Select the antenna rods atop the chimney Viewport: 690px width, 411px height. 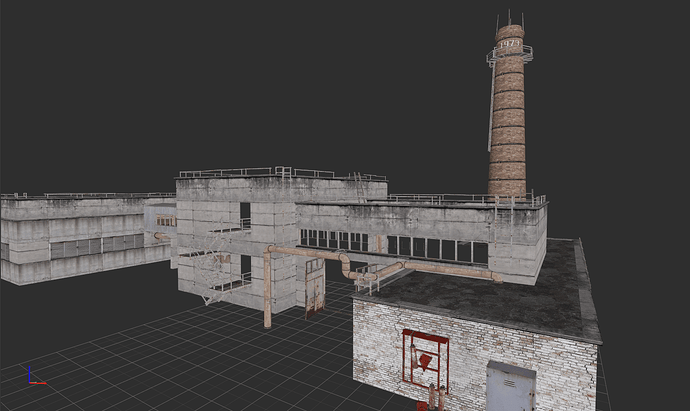pyautogui.click(x=509, y=18)
